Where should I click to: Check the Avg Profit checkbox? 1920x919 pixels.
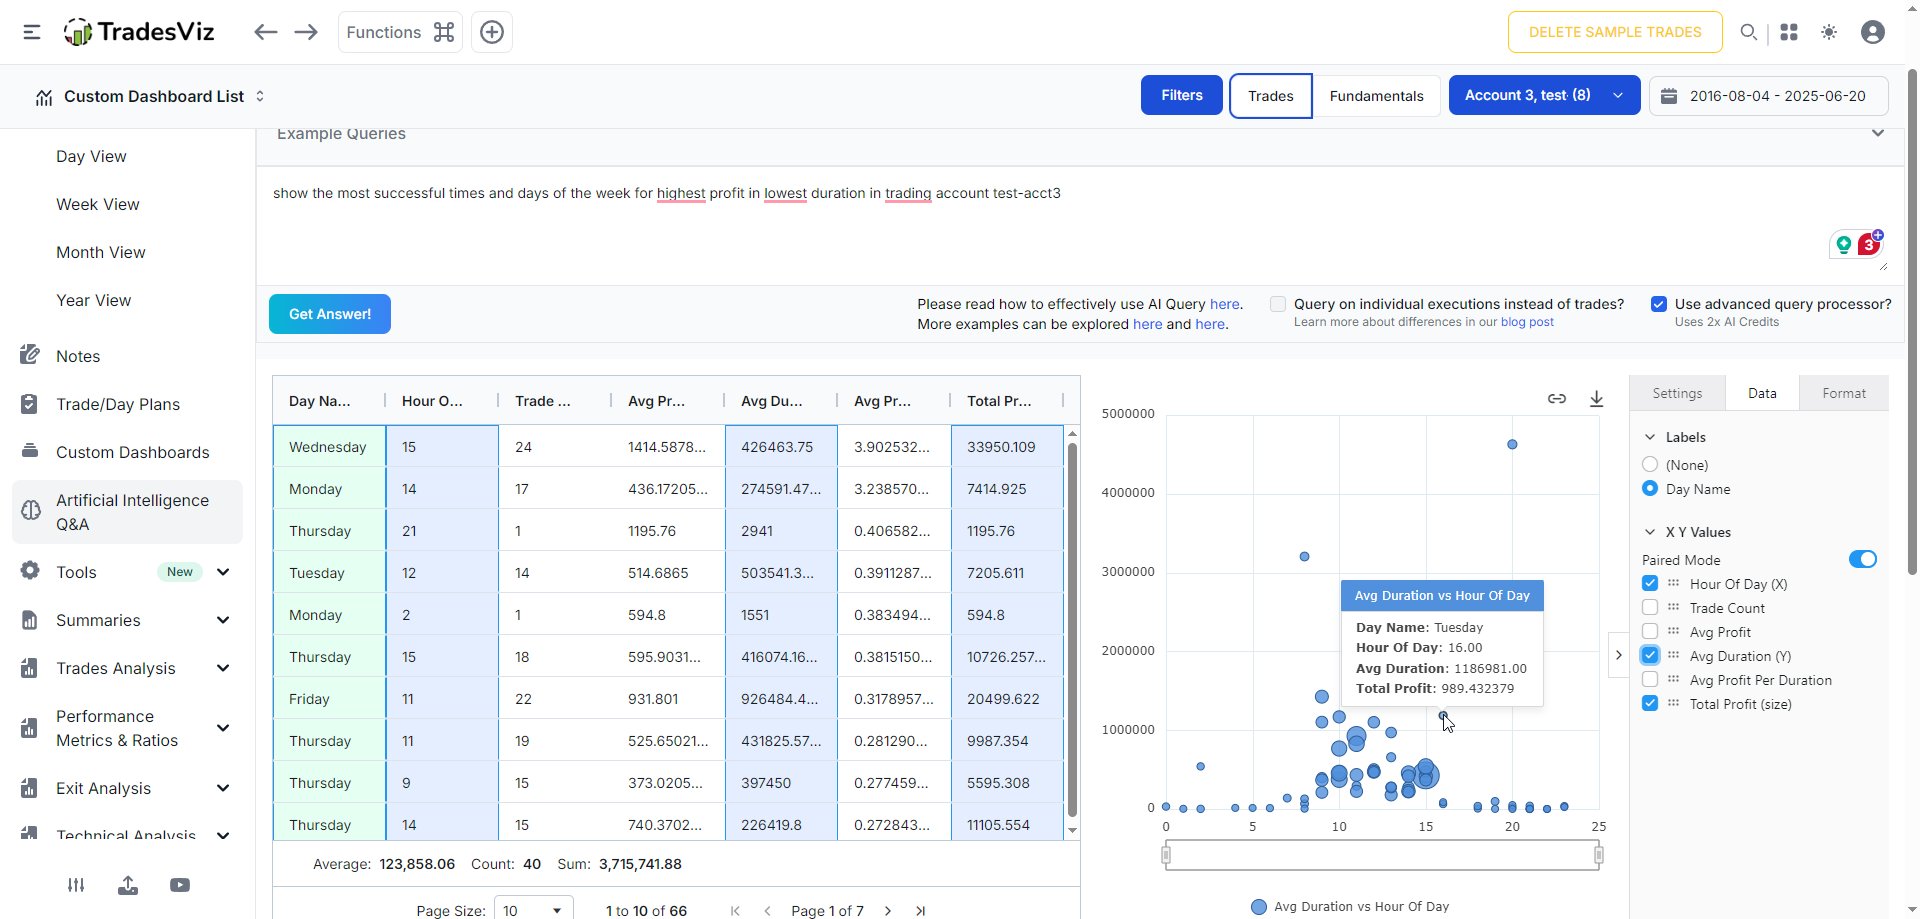click(1650, 631)
